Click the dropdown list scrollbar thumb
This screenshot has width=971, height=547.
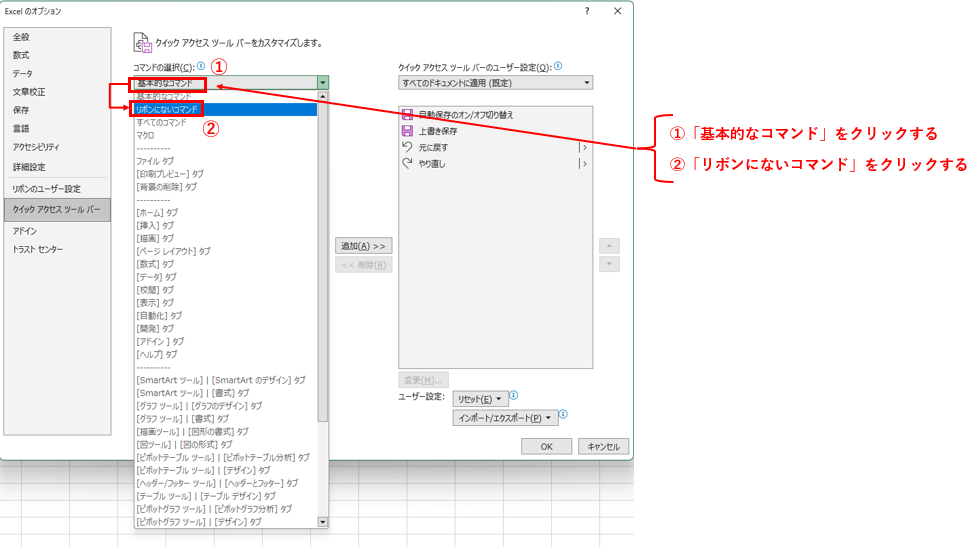click(323, 261)
